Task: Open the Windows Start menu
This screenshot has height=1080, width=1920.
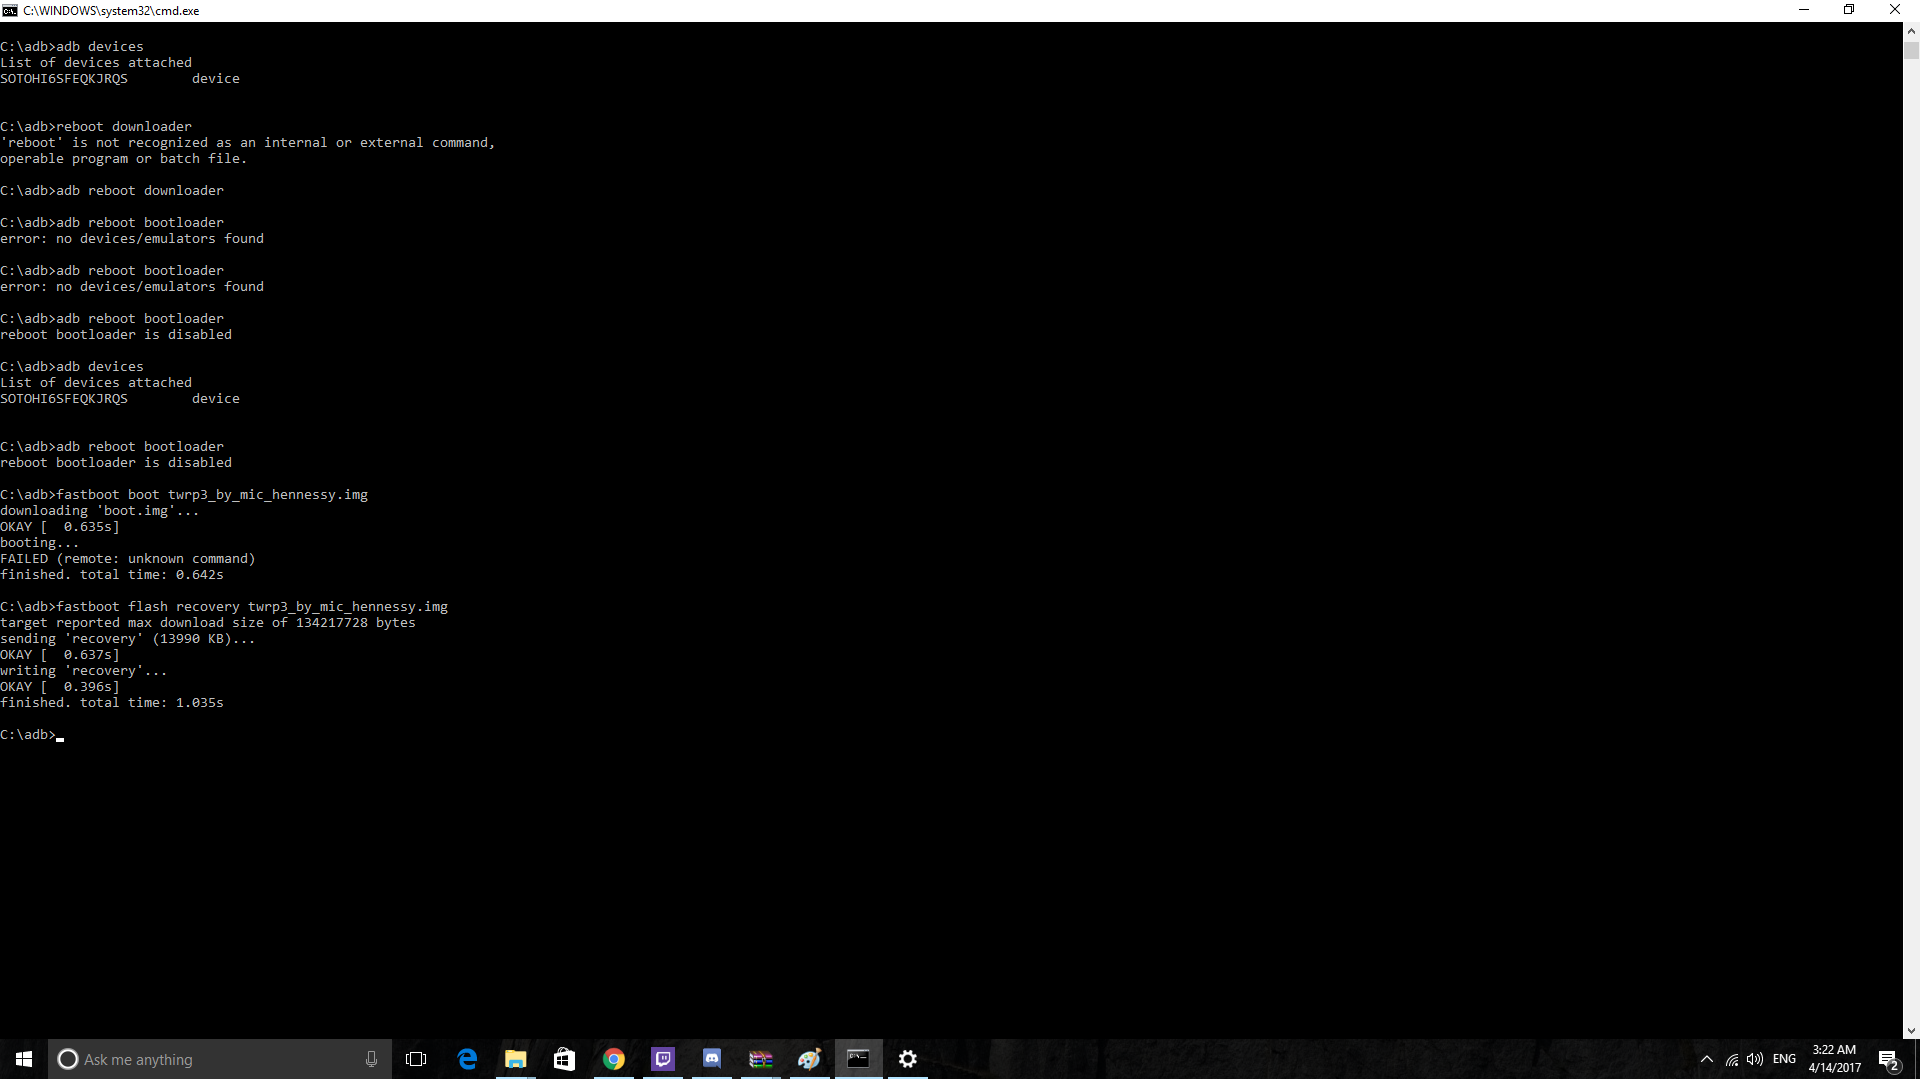Action: 24,1059
